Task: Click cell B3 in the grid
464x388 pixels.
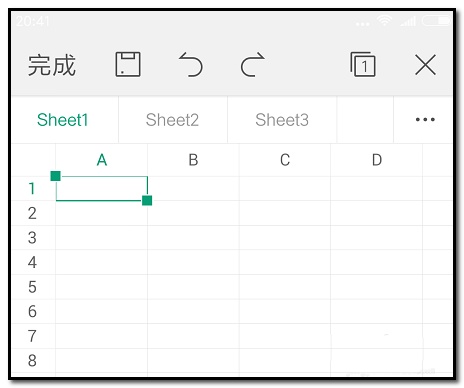Action: [193, 238]
